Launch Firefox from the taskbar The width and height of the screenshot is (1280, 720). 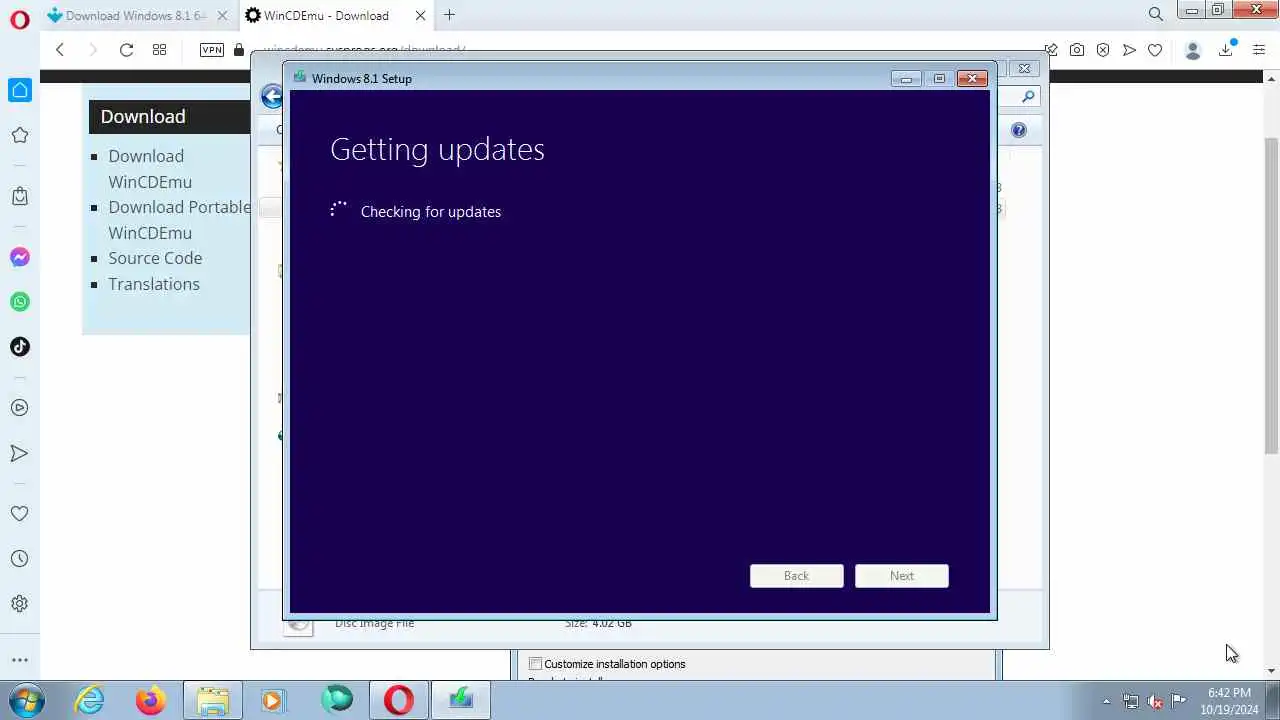[151, 700]
